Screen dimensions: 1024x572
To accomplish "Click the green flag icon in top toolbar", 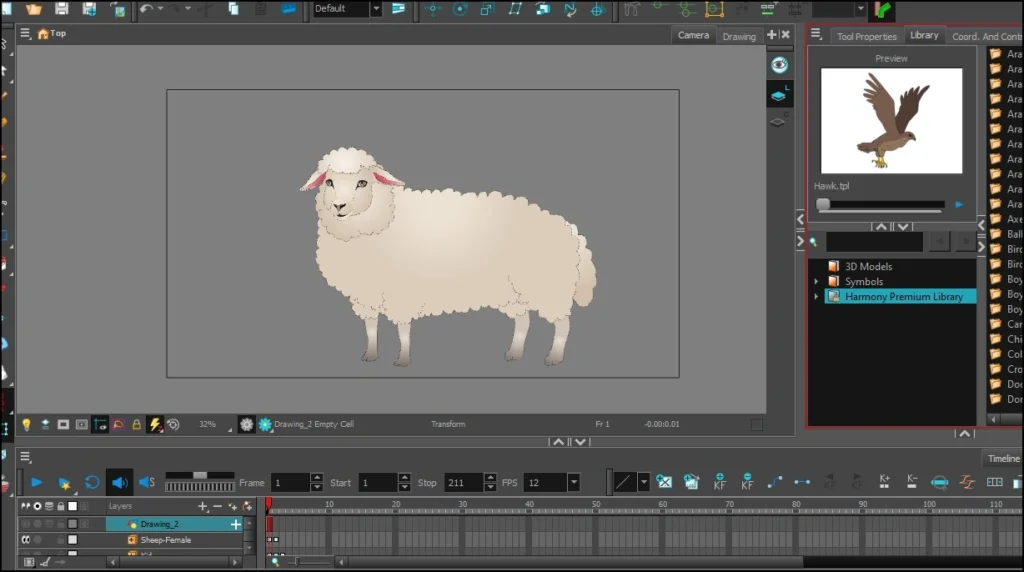I will coord(883,9).
